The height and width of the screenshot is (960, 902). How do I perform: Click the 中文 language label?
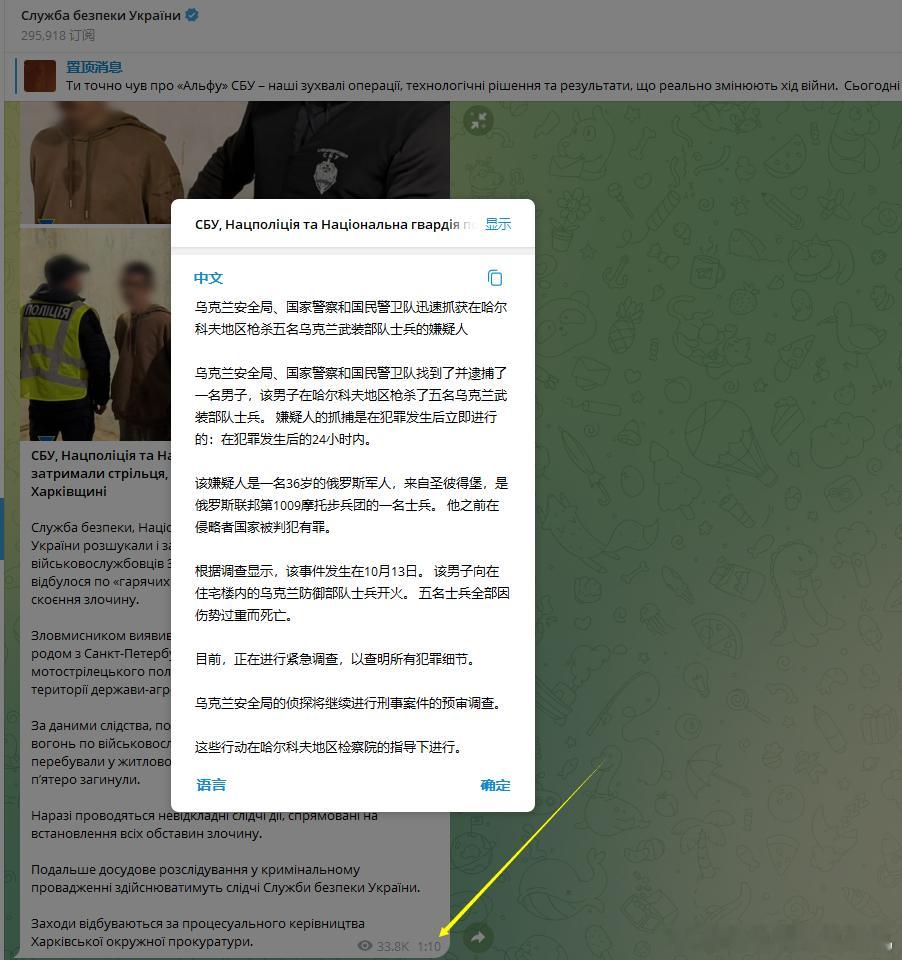(208, 278)
